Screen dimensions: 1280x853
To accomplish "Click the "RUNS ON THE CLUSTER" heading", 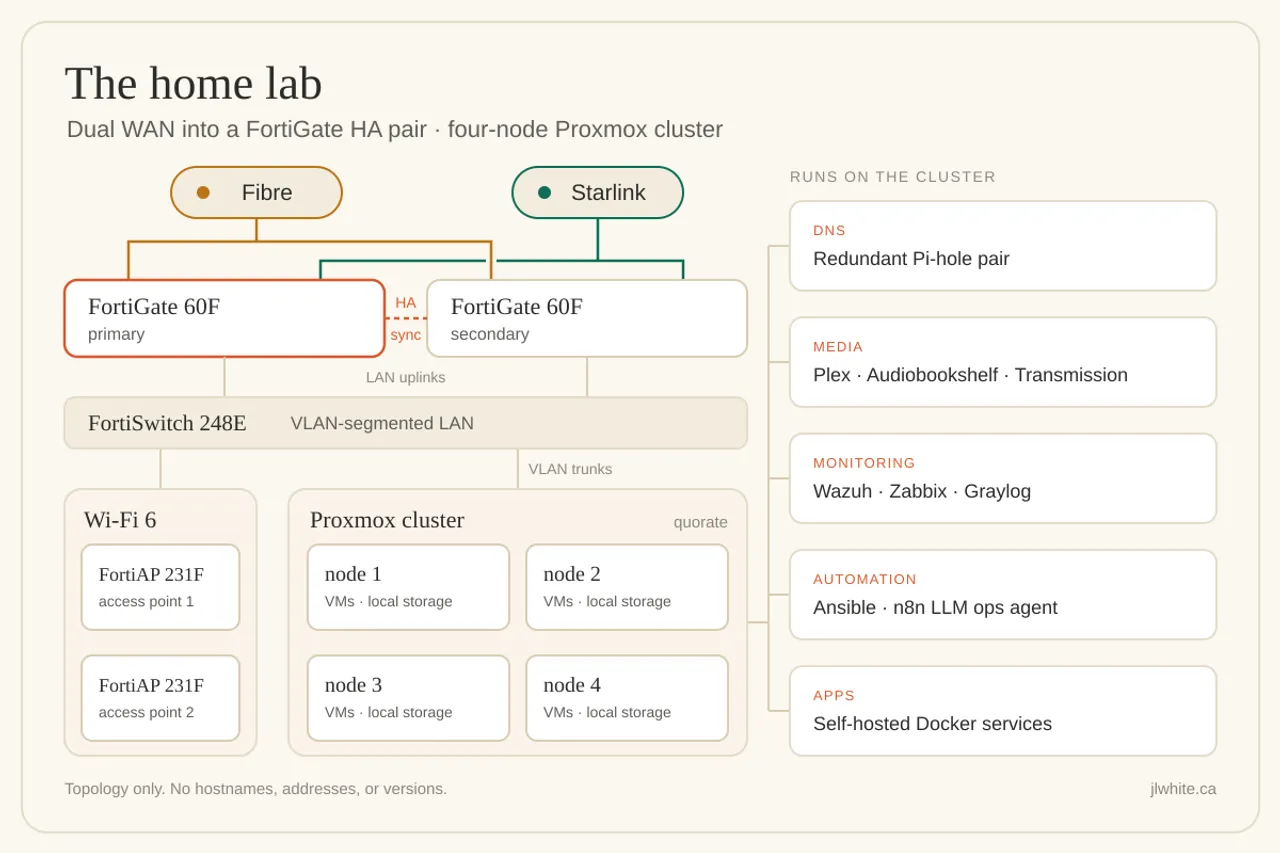I will coord(893,177).
